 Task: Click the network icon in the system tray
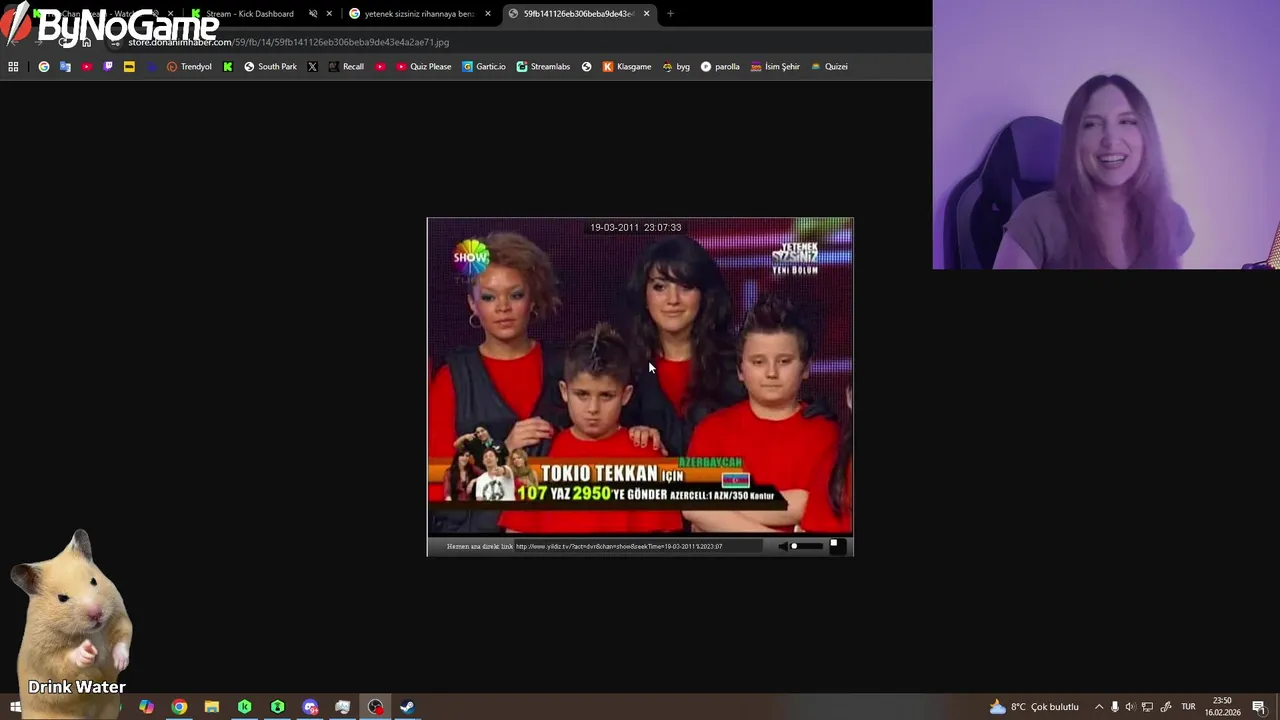(x=1148, y=707)
